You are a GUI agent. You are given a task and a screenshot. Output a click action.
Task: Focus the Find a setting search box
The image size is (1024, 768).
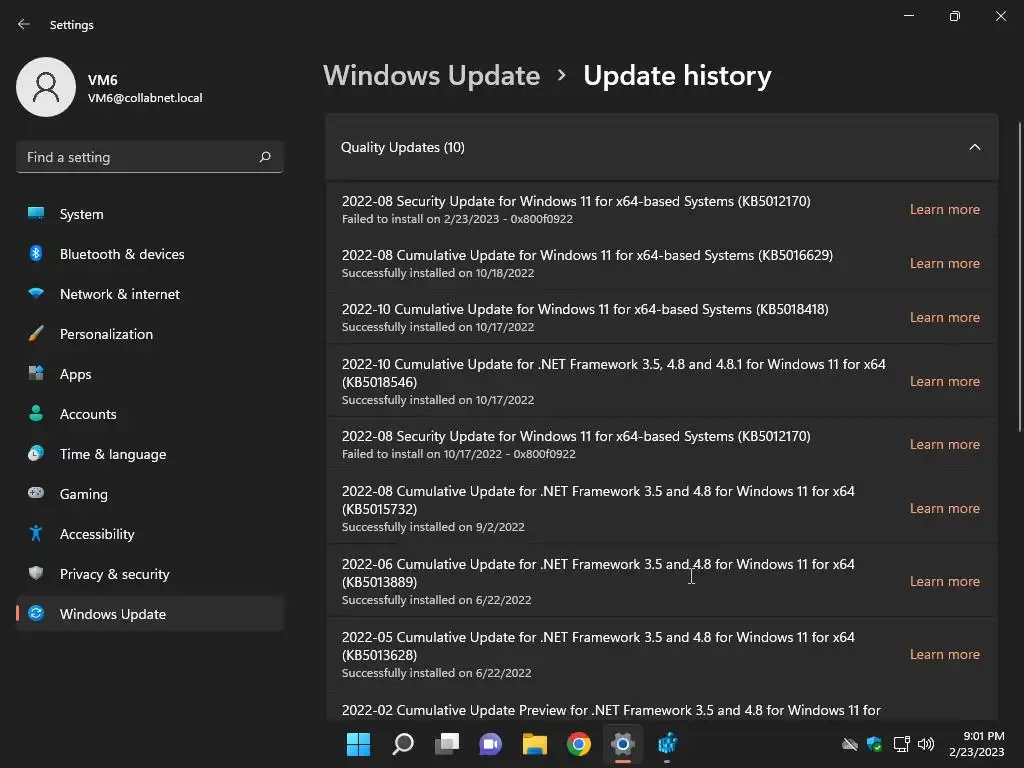point(150,157)
